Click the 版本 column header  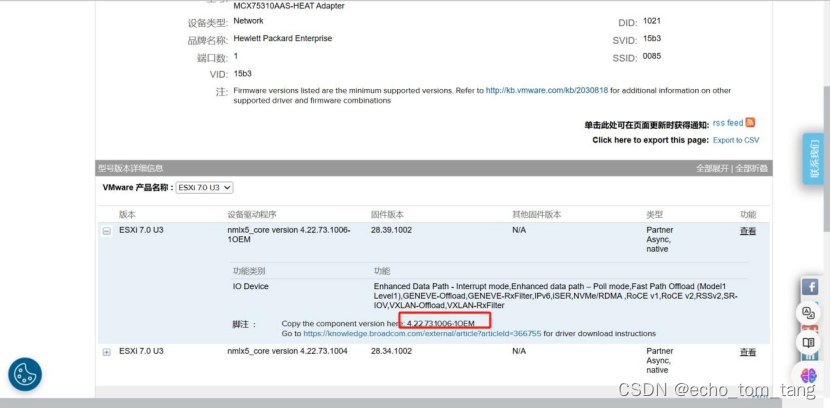127,215
